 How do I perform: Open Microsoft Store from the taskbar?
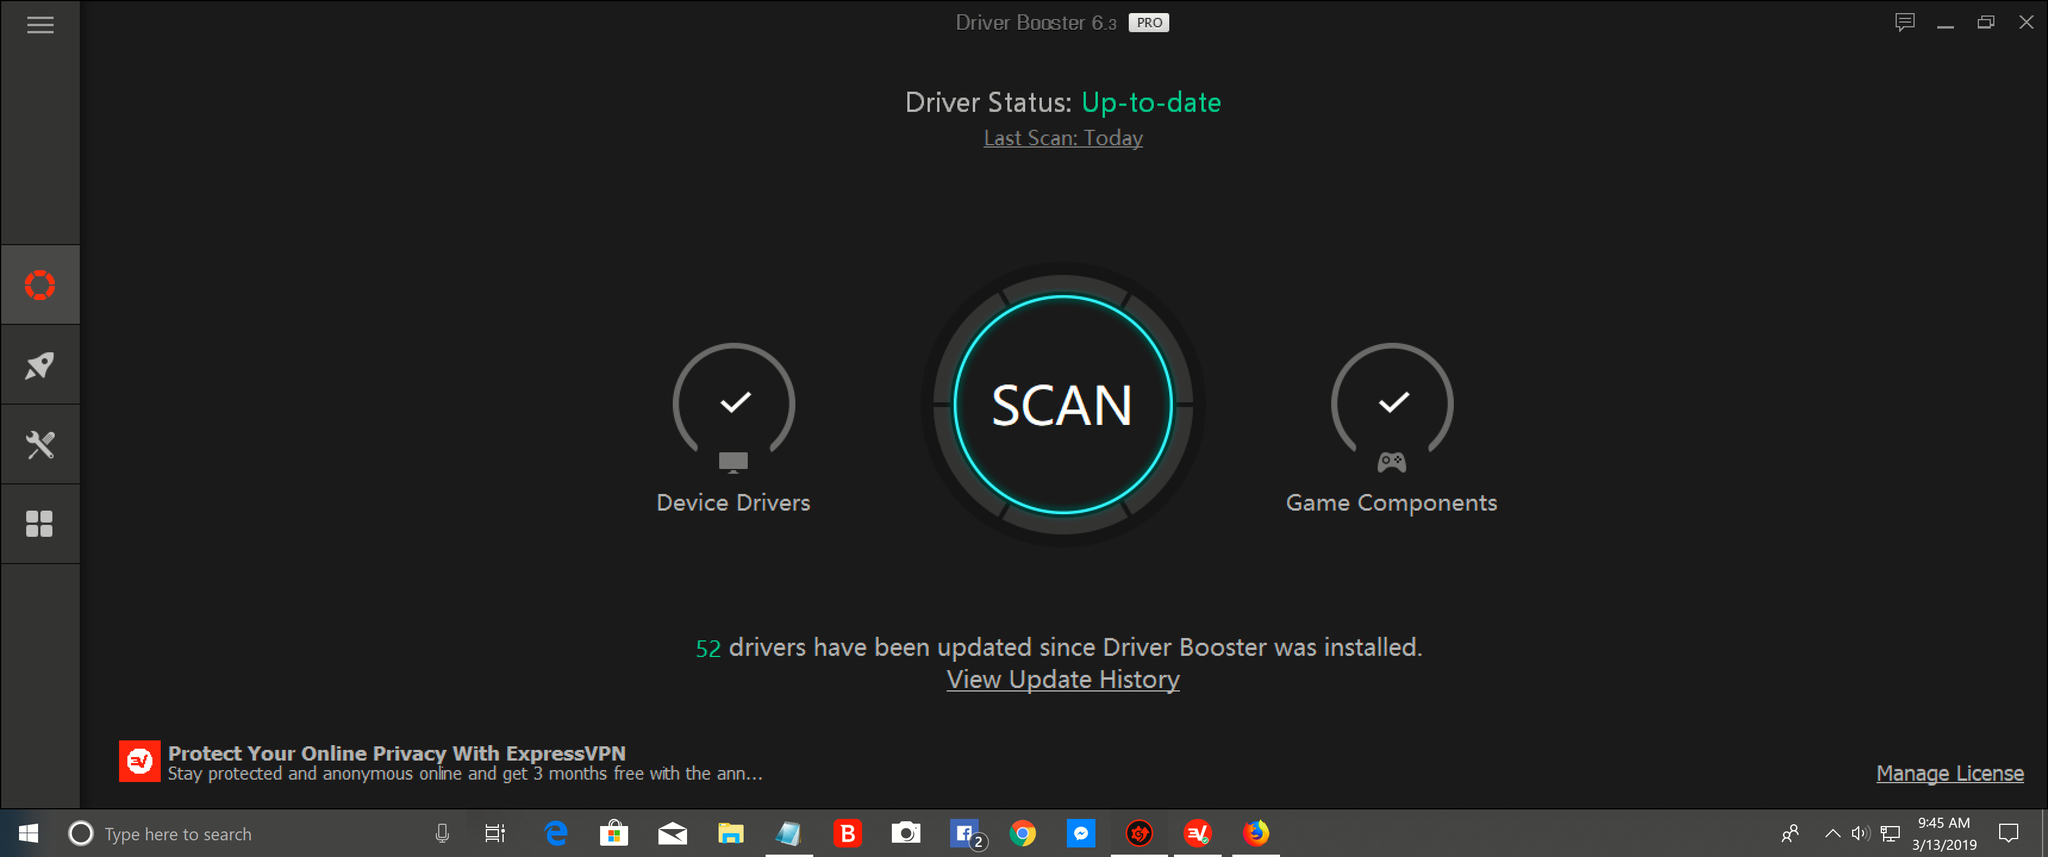614,833
